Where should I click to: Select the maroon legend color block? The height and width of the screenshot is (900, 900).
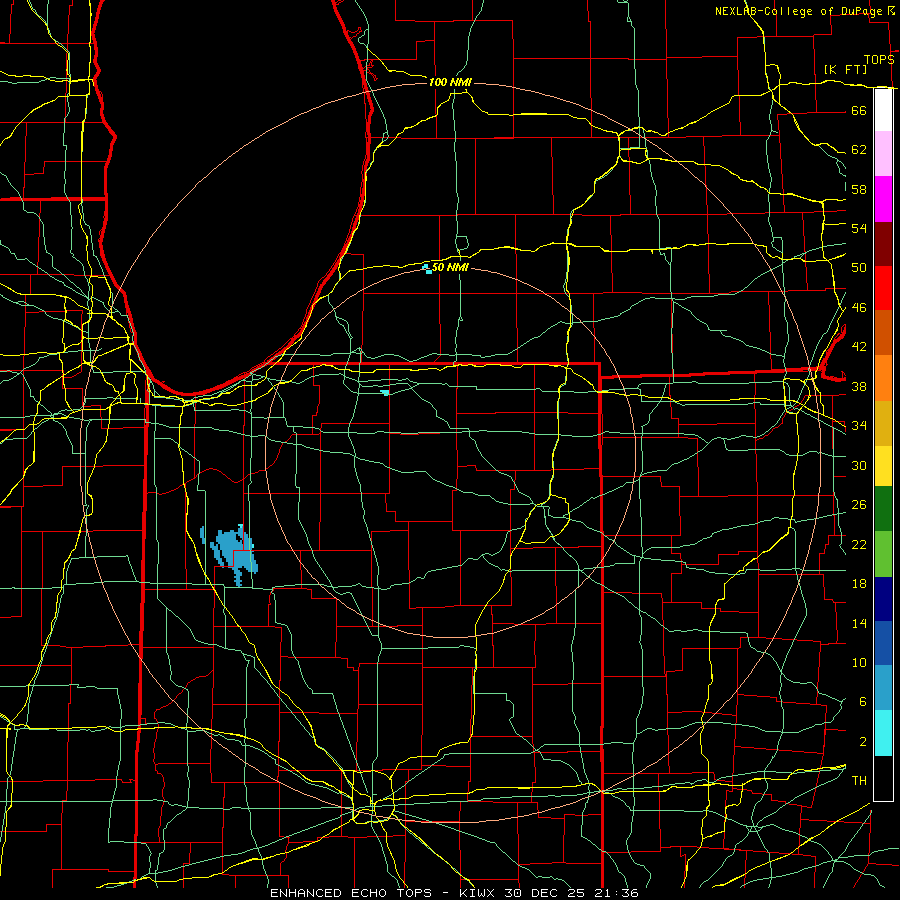883,244
